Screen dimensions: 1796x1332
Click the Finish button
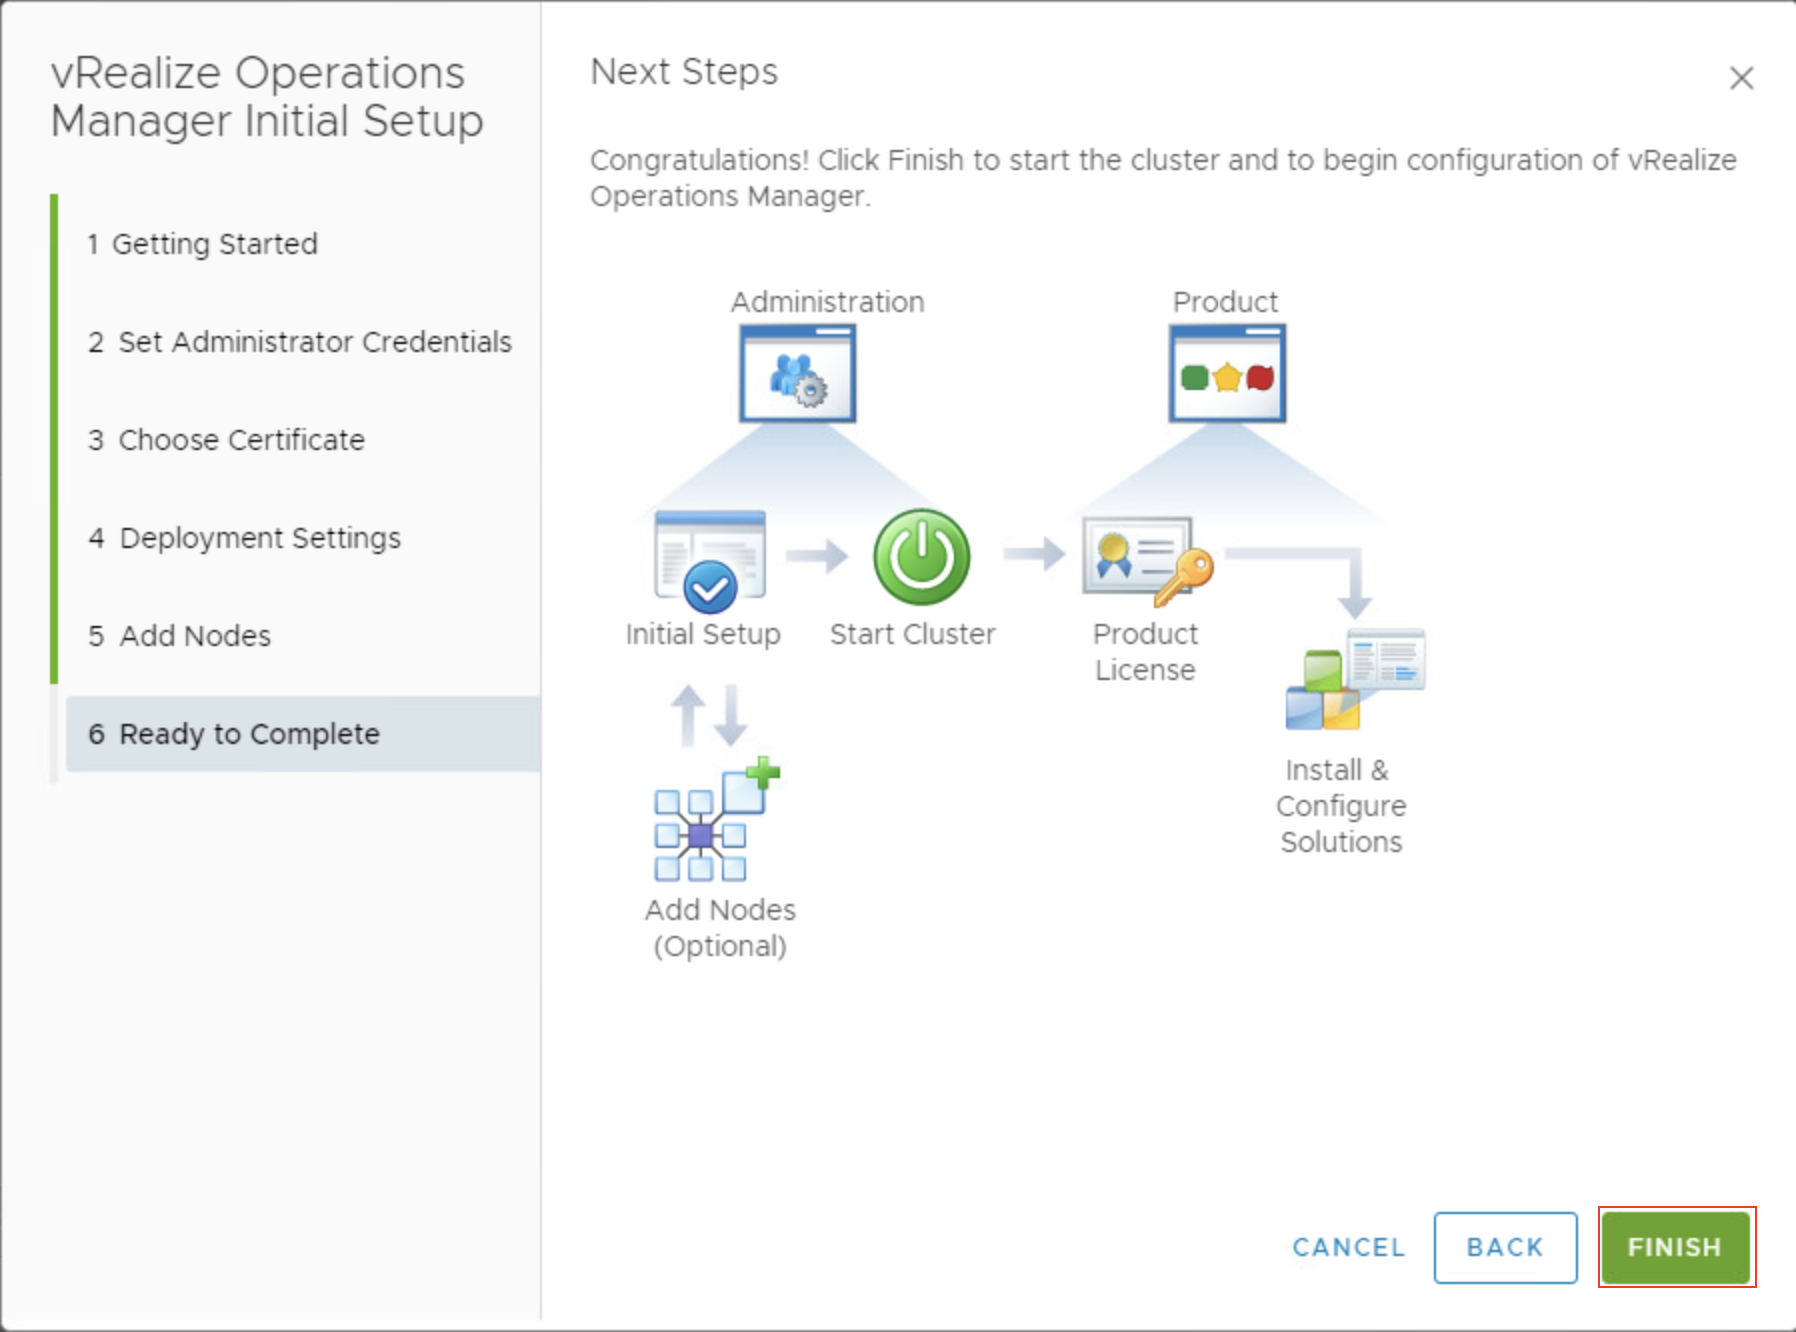point(1675,1247)
